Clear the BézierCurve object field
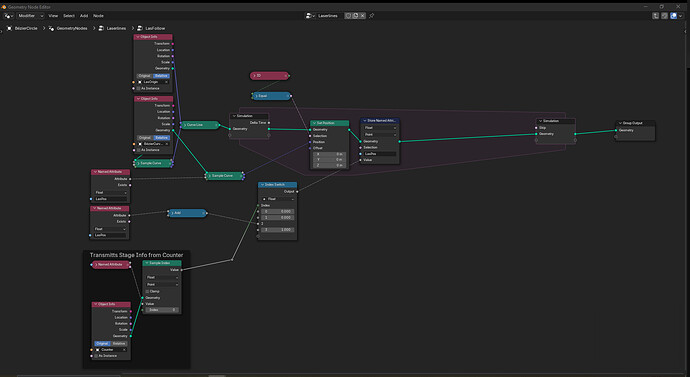Viewport: 690px width, 377px height. point(167,144)
